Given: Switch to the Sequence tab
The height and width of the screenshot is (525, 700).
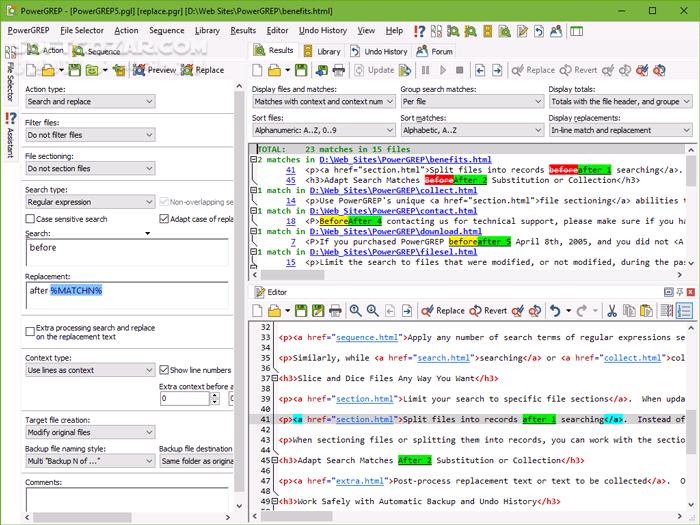Looking at the screenshot, I should coord(96,51).
